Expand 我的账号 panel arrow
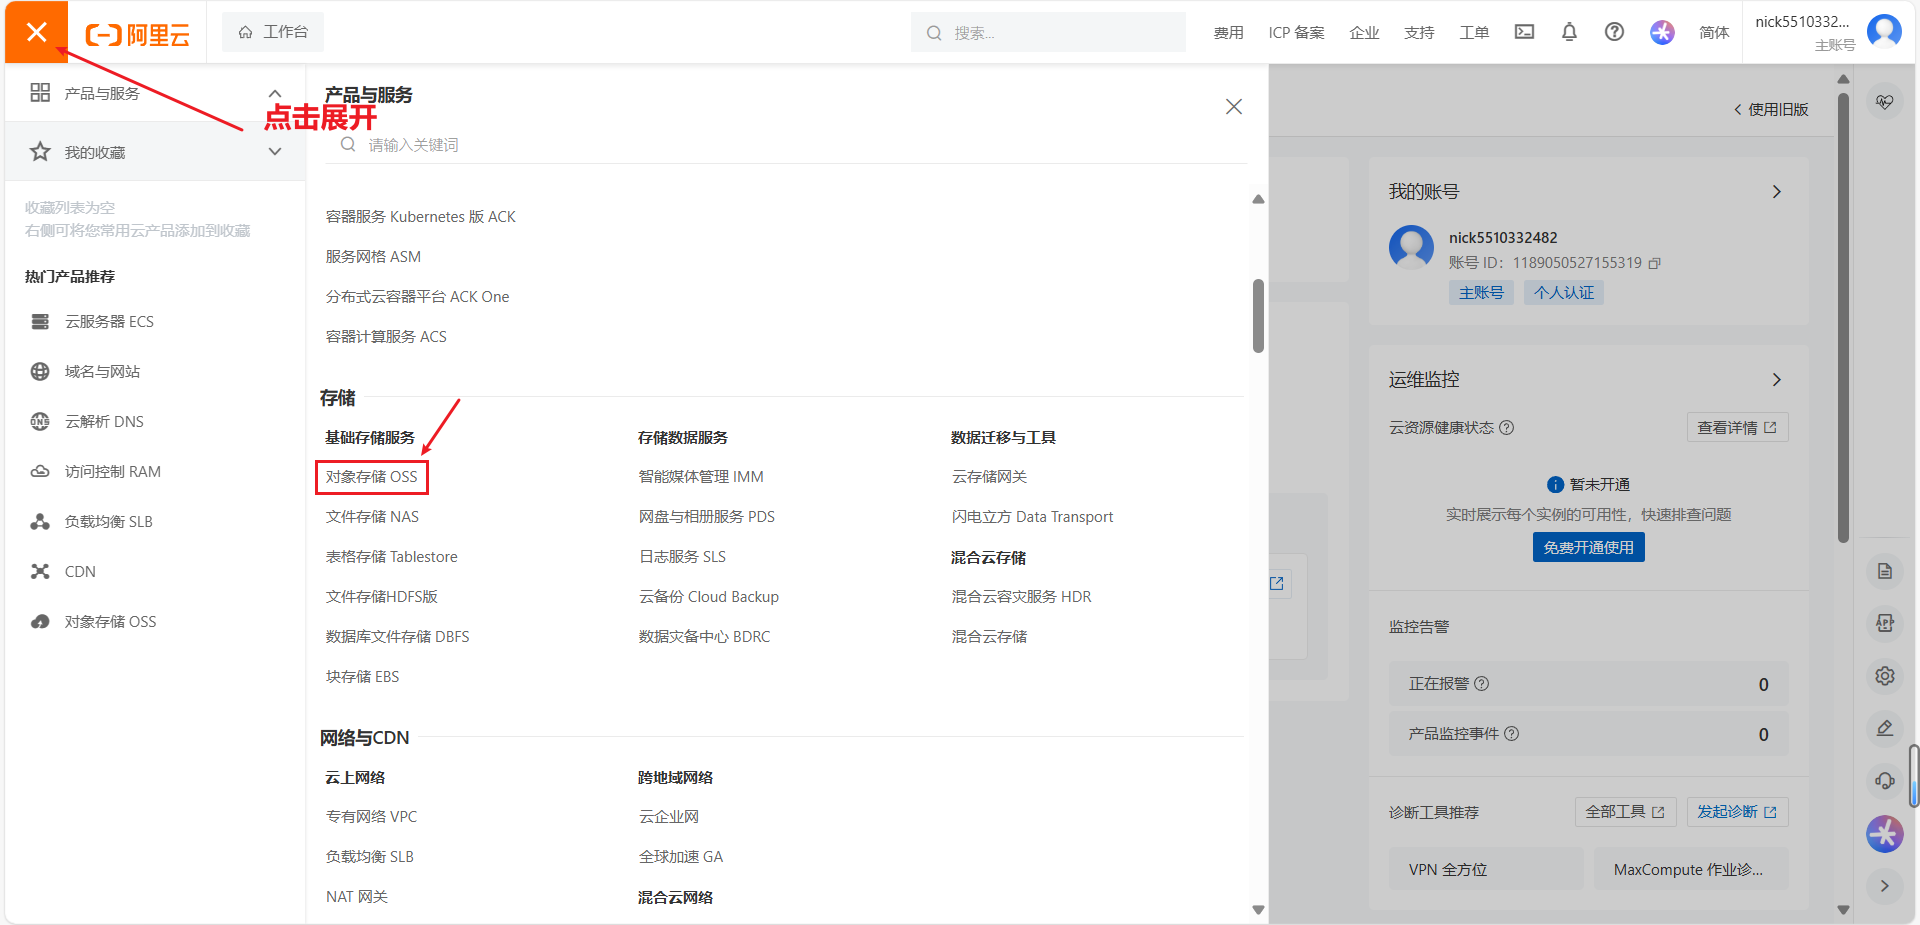1920x925 pixels. pyautogui.click(x=1776, y=191)
